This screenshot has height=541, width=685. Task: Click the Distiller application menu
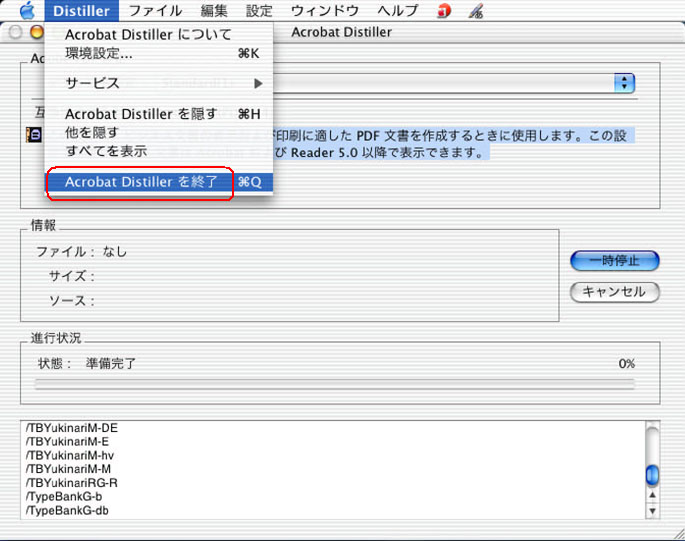coord(81,10)
